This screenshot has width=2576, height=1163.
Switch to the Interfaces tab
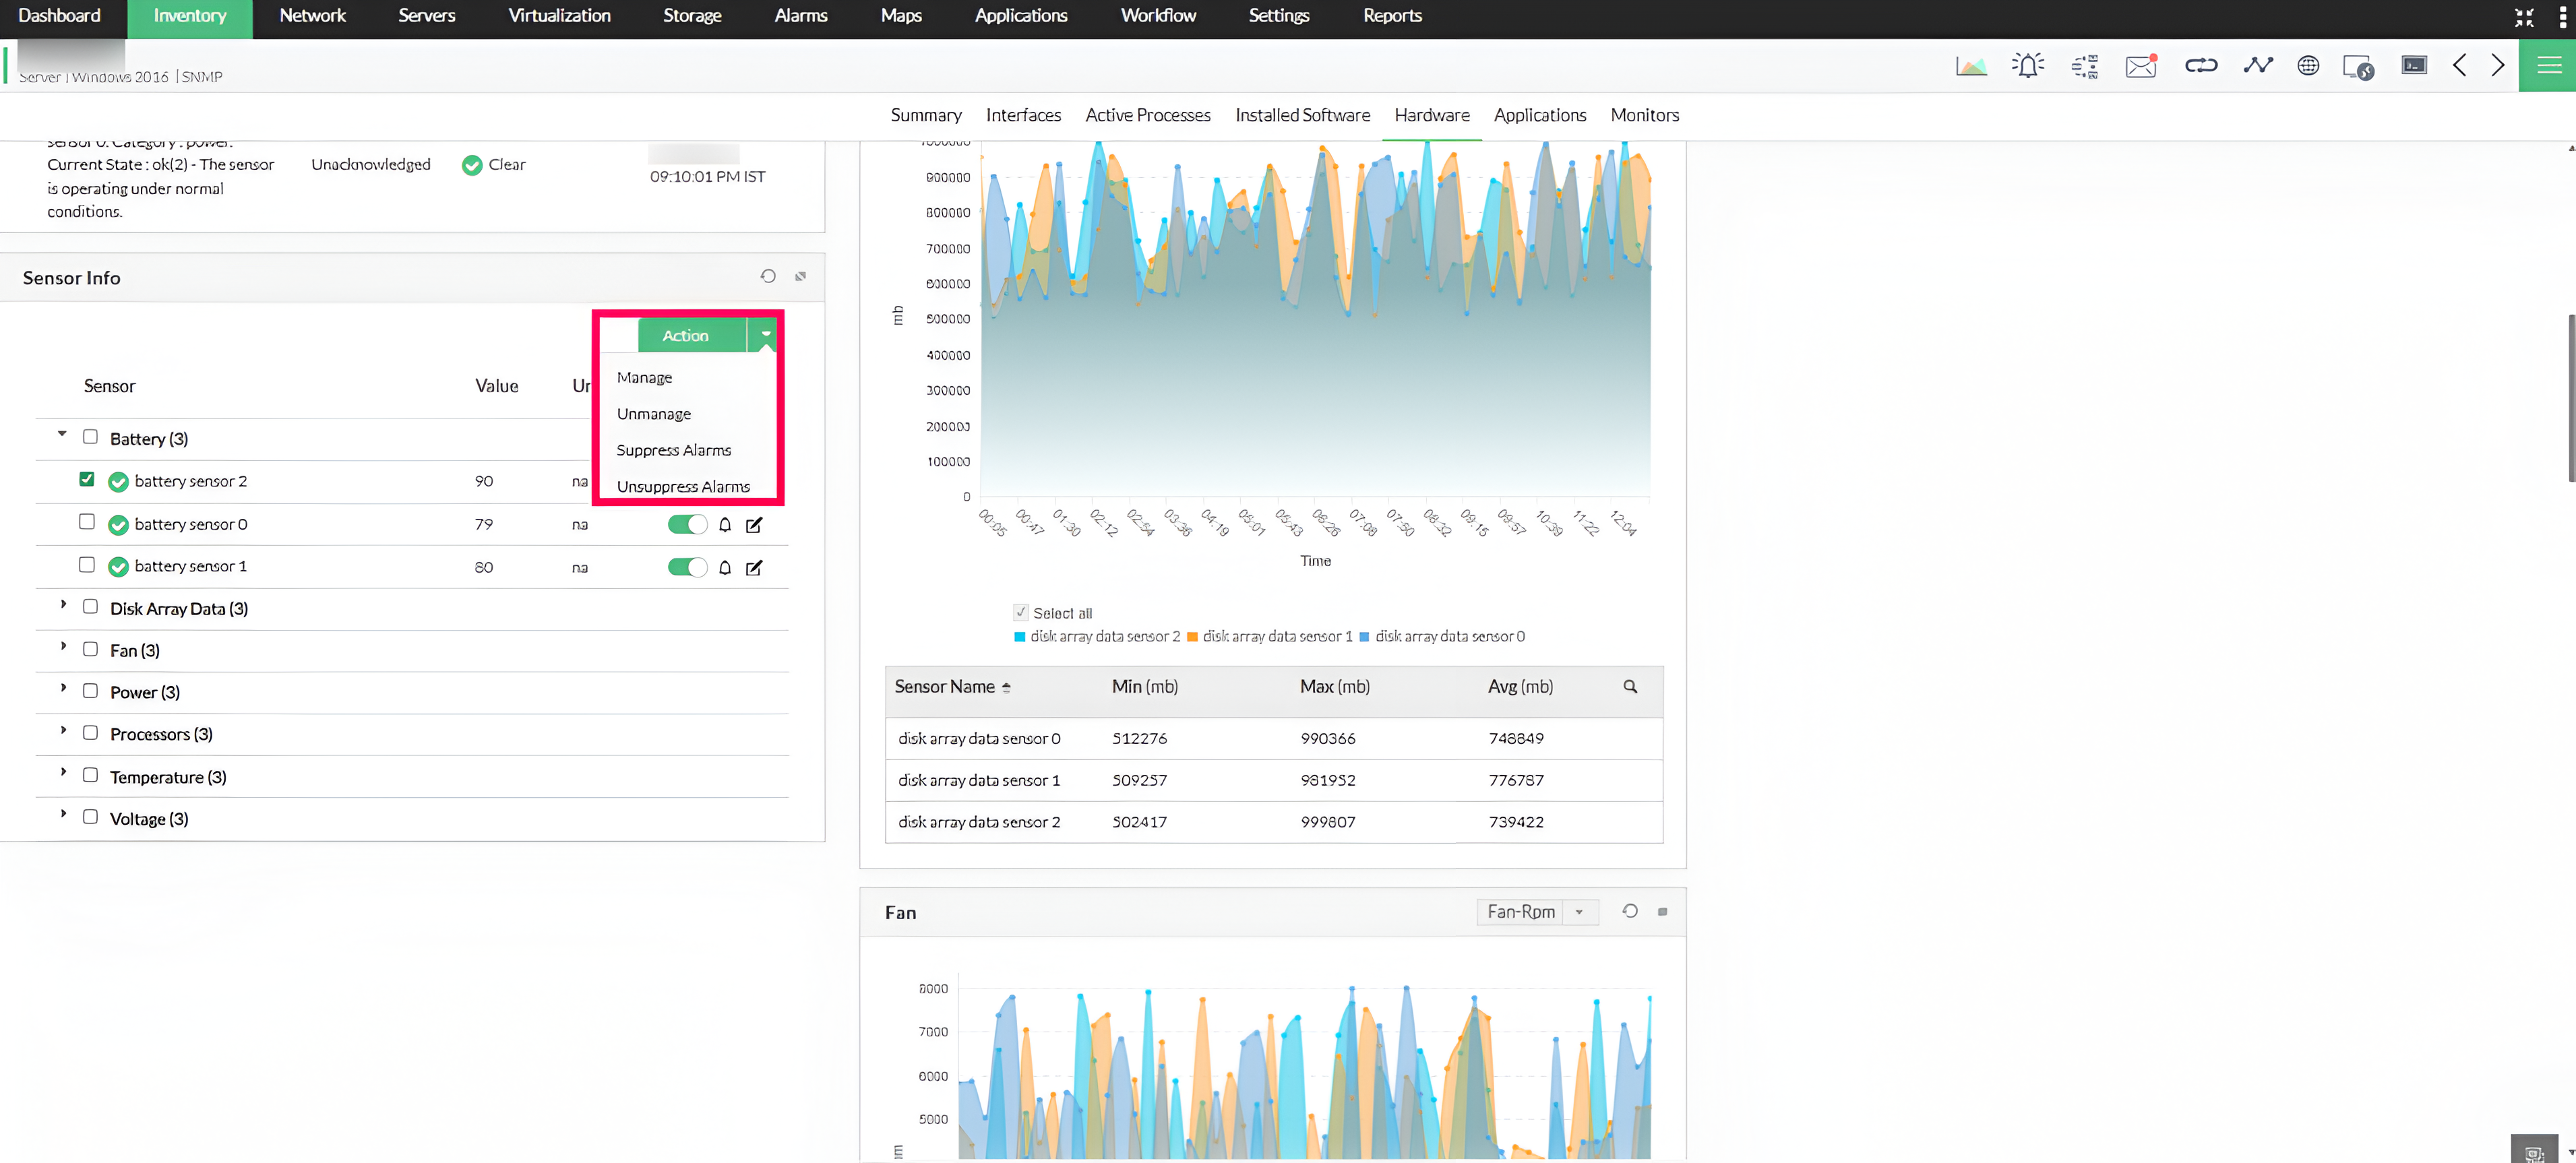(x=1023, y=115)
